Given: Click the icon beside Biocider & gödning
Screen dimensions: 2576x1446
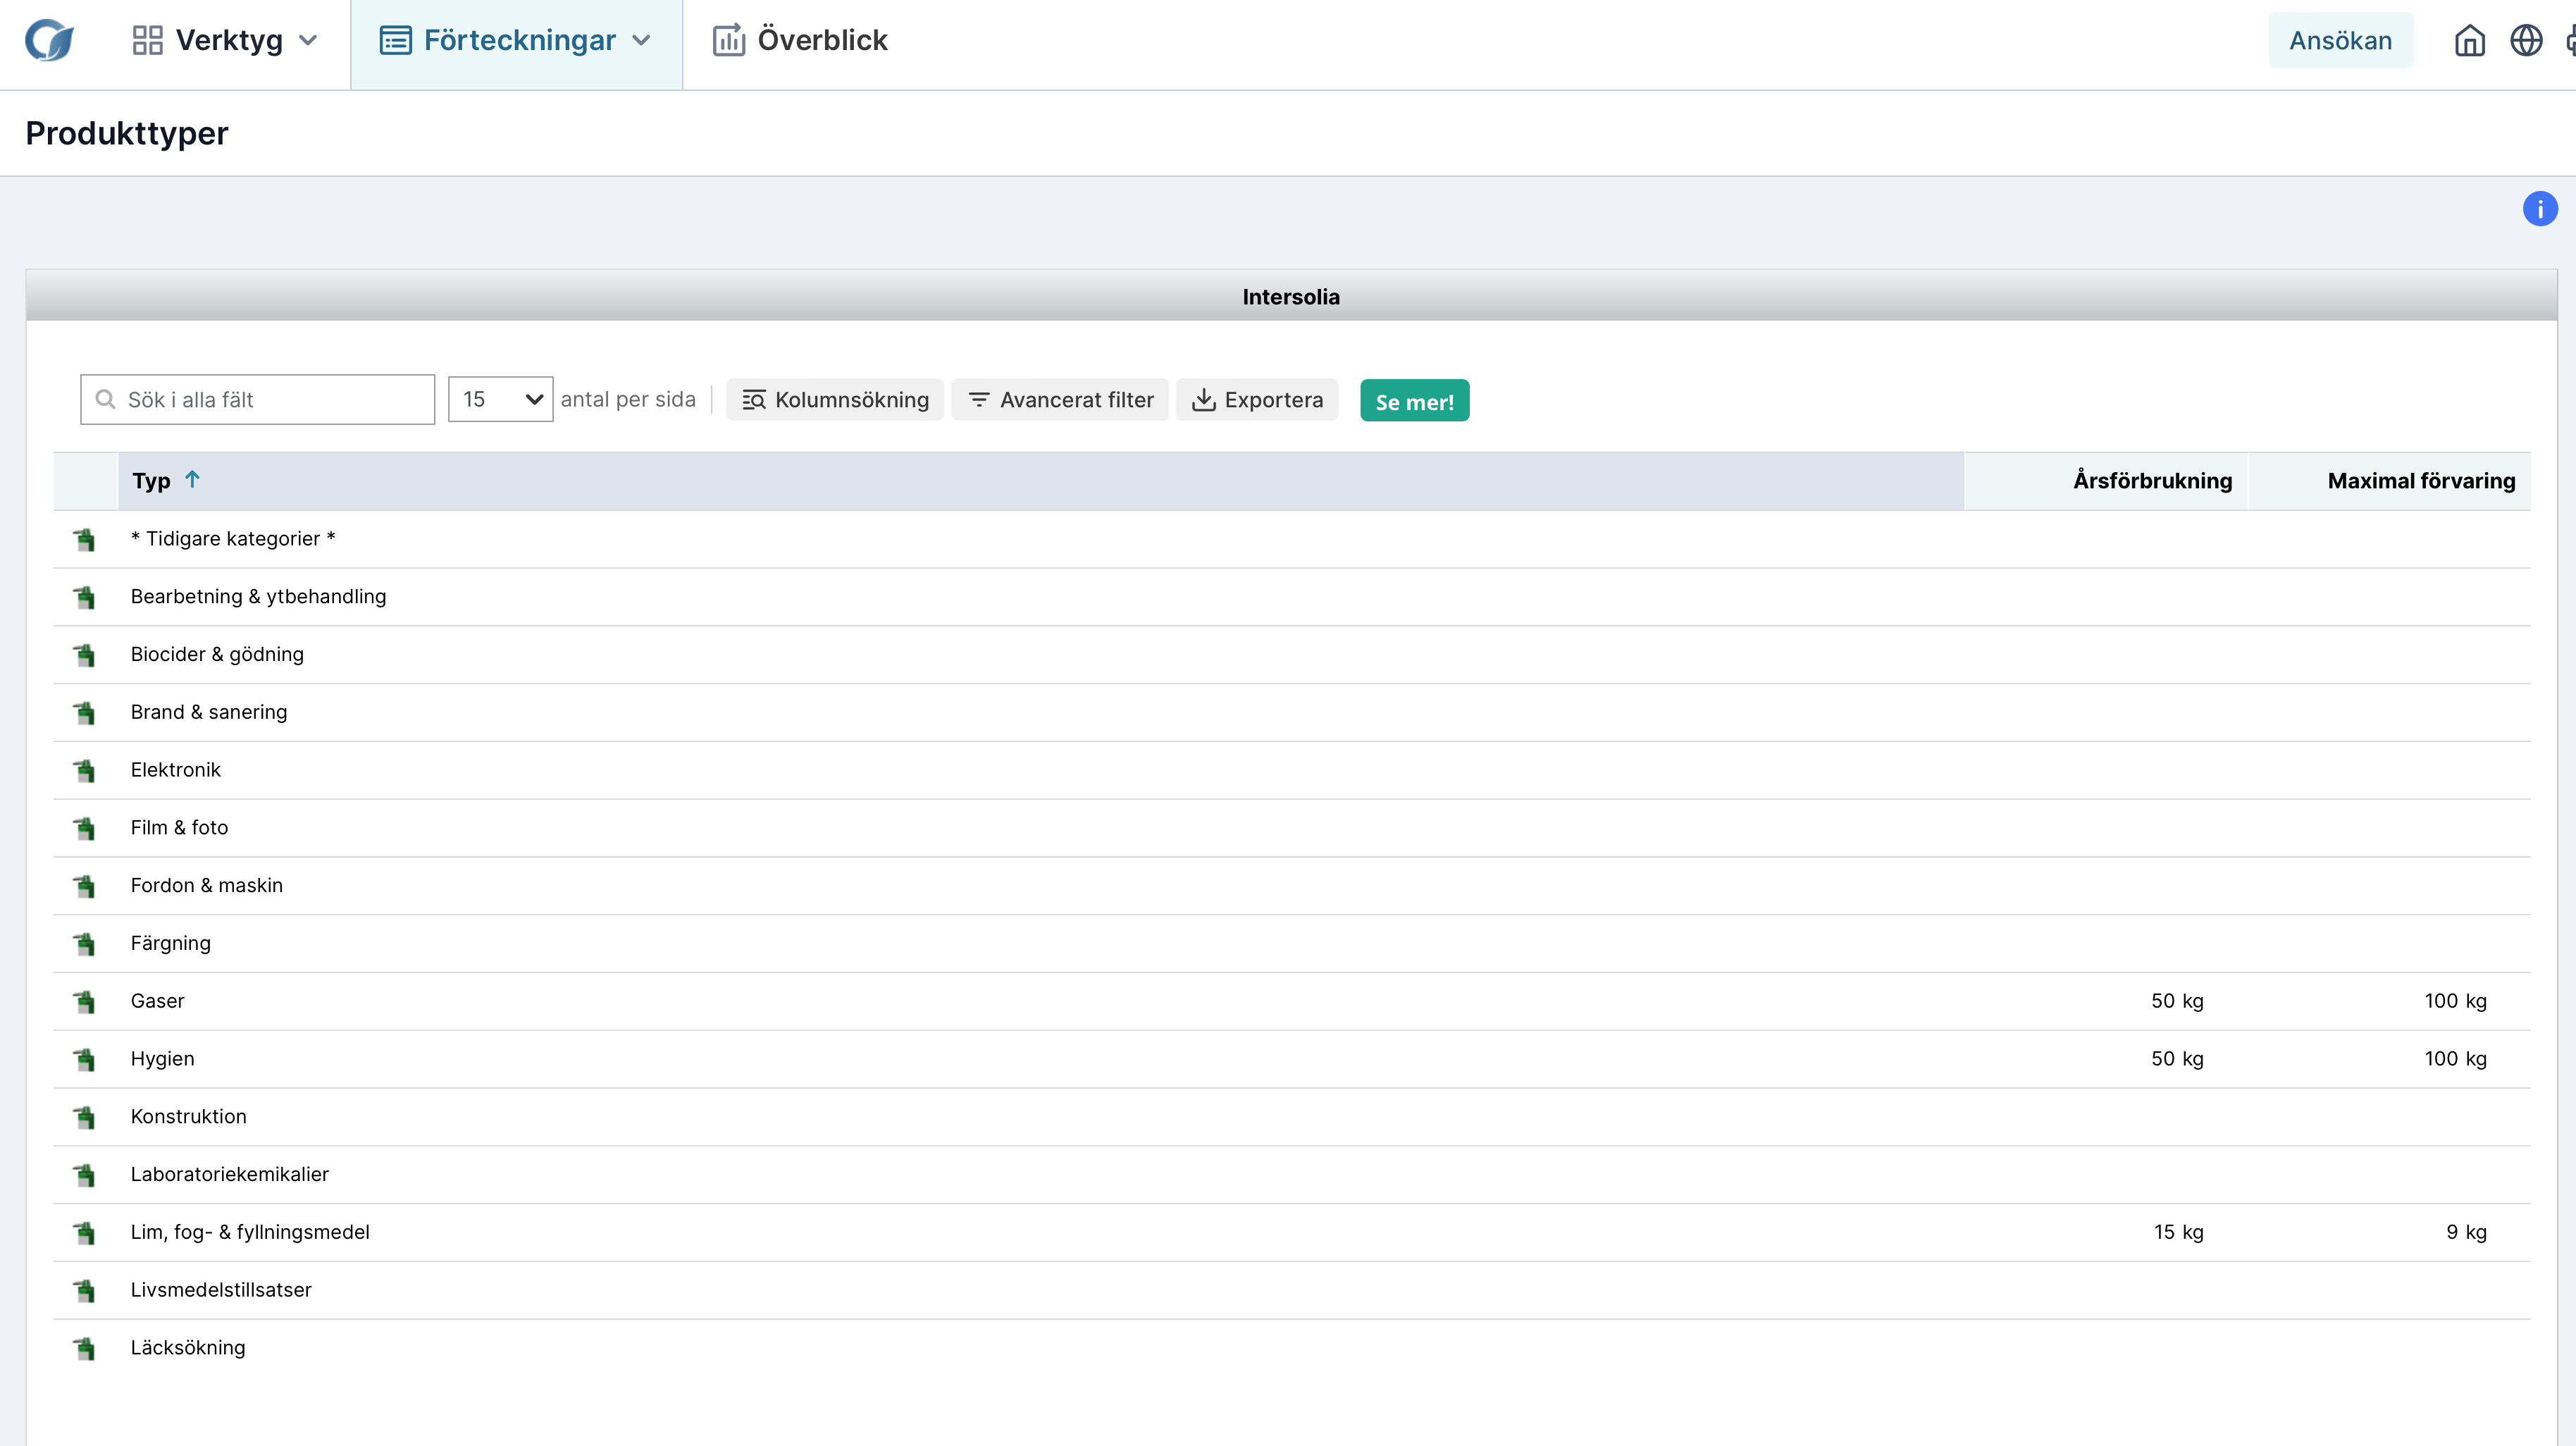Looking at the screenshot, I should 85,655.
